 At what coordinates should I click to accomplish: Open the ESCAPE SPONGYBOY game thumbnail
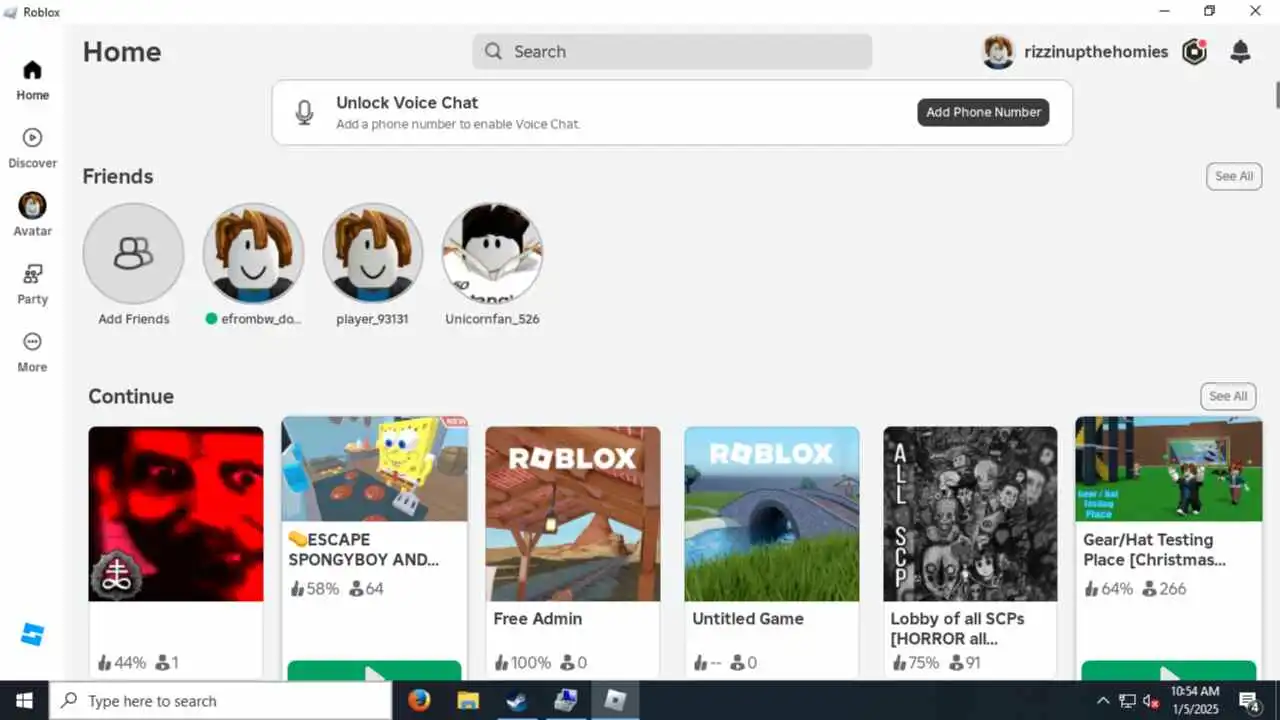374,469
